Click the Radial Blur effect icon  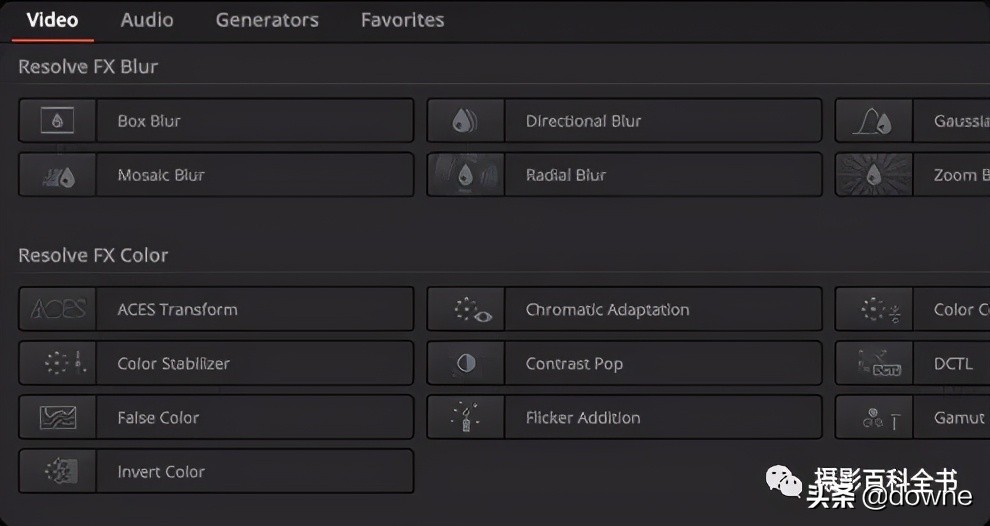pos(465,175)
